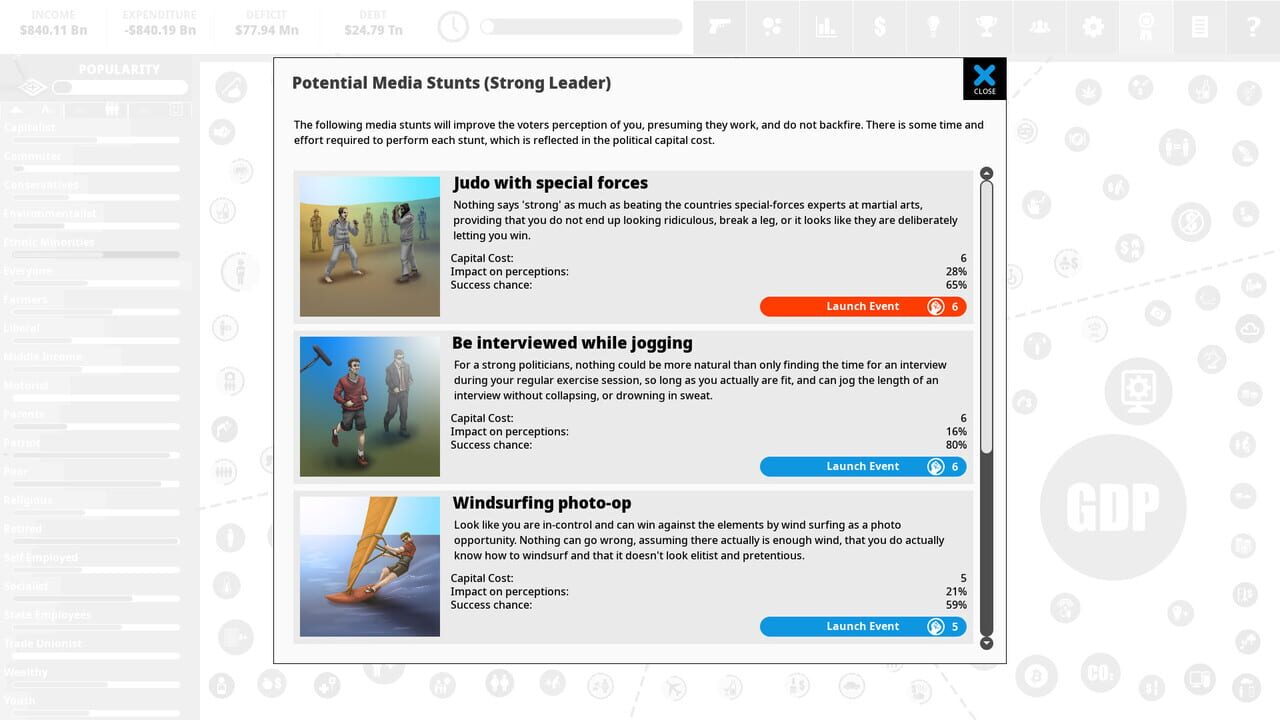This screenshot has width=1280, height=720.
Task: Launch the Be interviewed while jogging event
Action: tap(863, 466)
